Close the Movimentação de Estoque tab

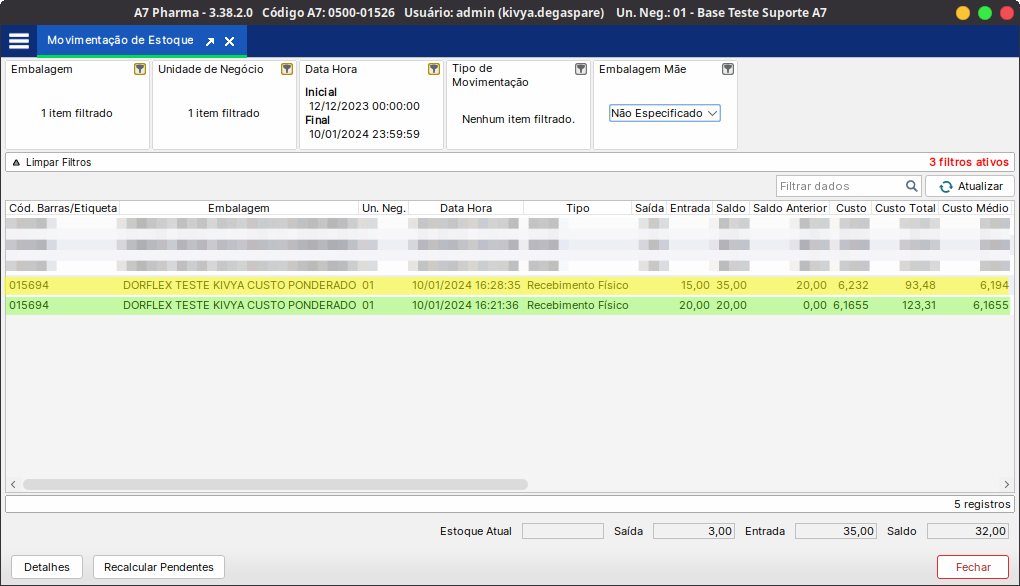(227, 42)
